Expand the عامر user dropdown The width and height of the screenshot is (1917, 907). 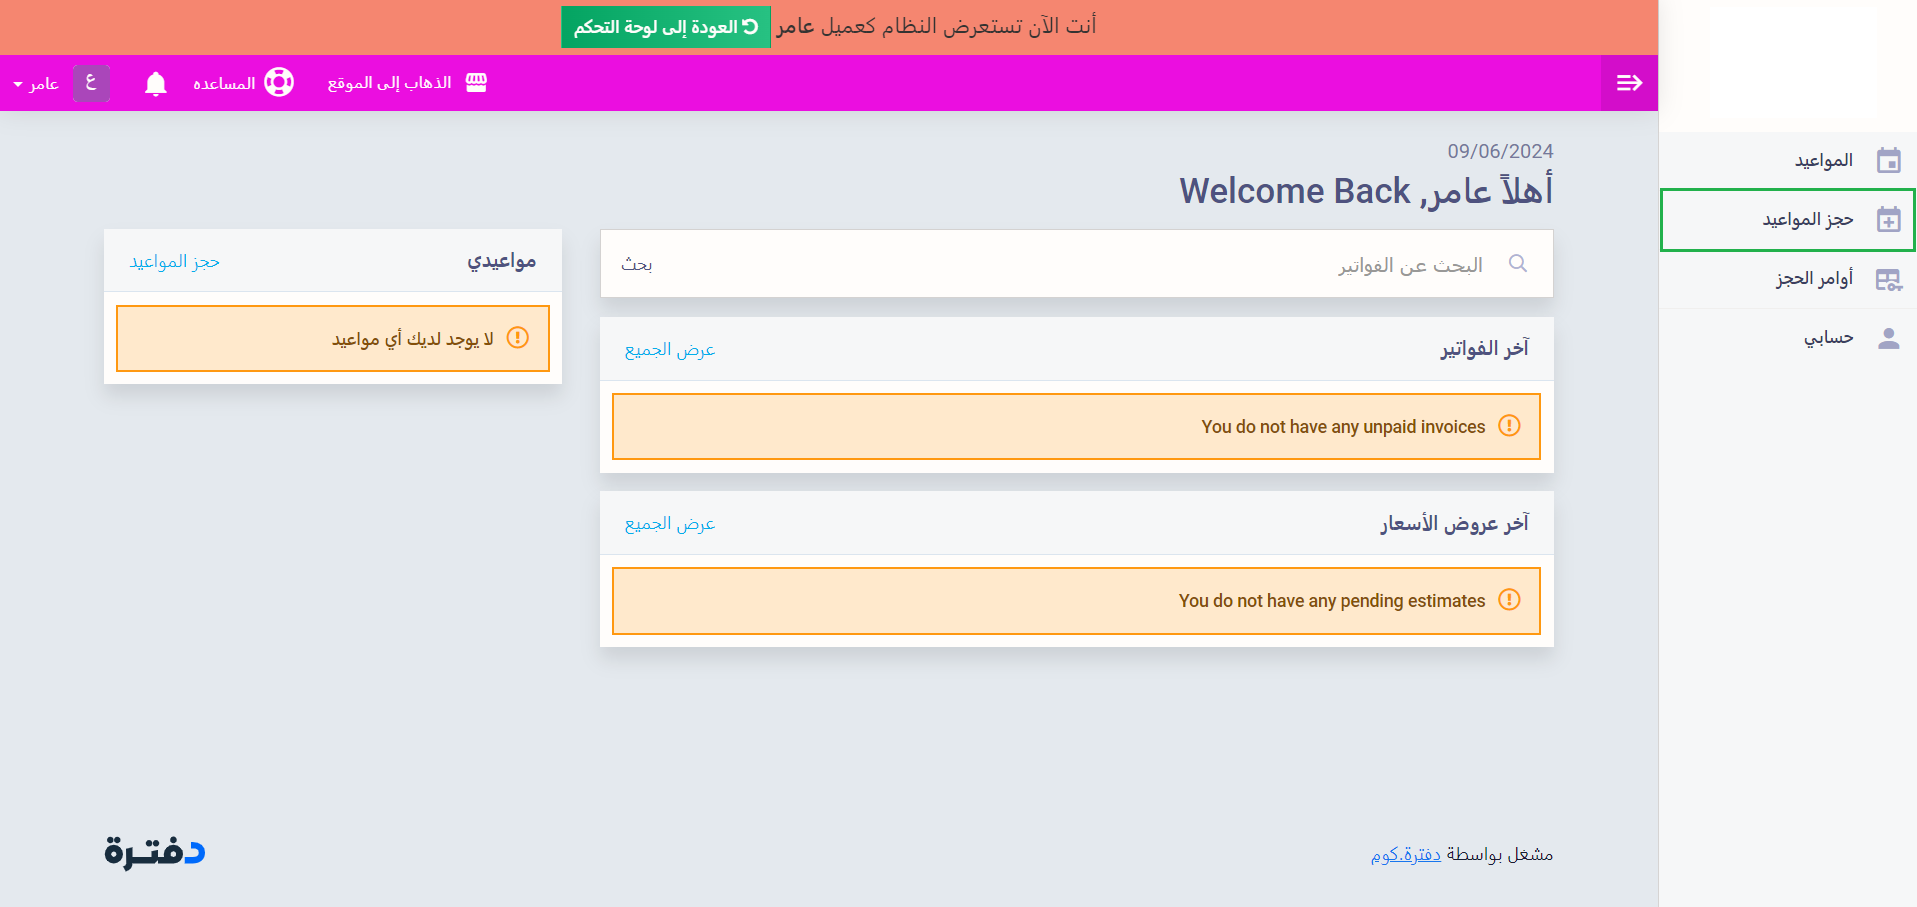tap(36, 84)
